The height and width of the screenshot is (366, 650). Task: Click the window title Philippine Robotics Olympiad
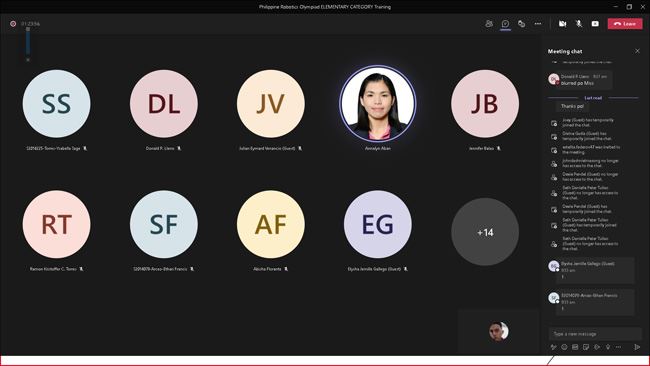coord(325,7)
